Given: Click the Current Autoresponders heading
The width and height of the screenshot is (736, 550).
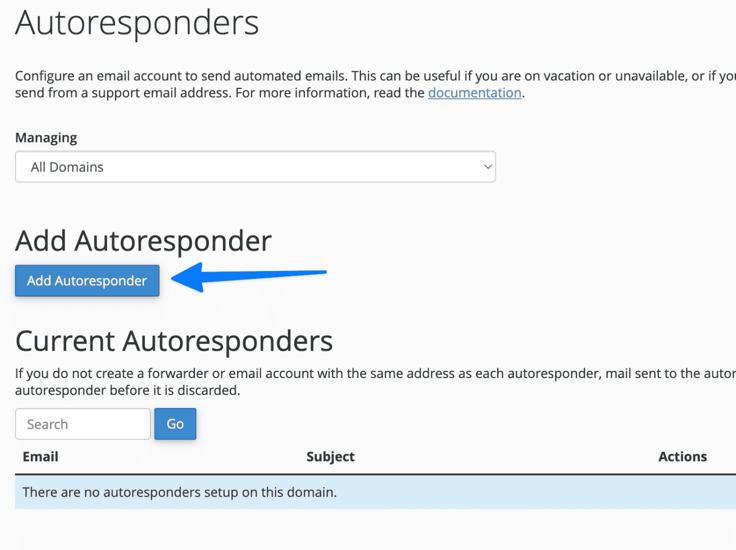Looking at the screenshot, I should coord(174,341).
